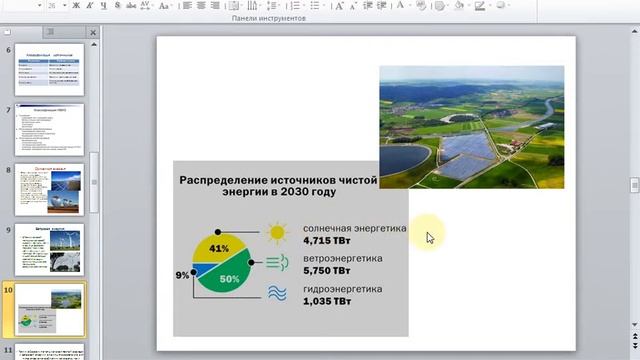Select slide 6 thumbnail
Viewport: 640px width, 360px height.
(49, 70)
